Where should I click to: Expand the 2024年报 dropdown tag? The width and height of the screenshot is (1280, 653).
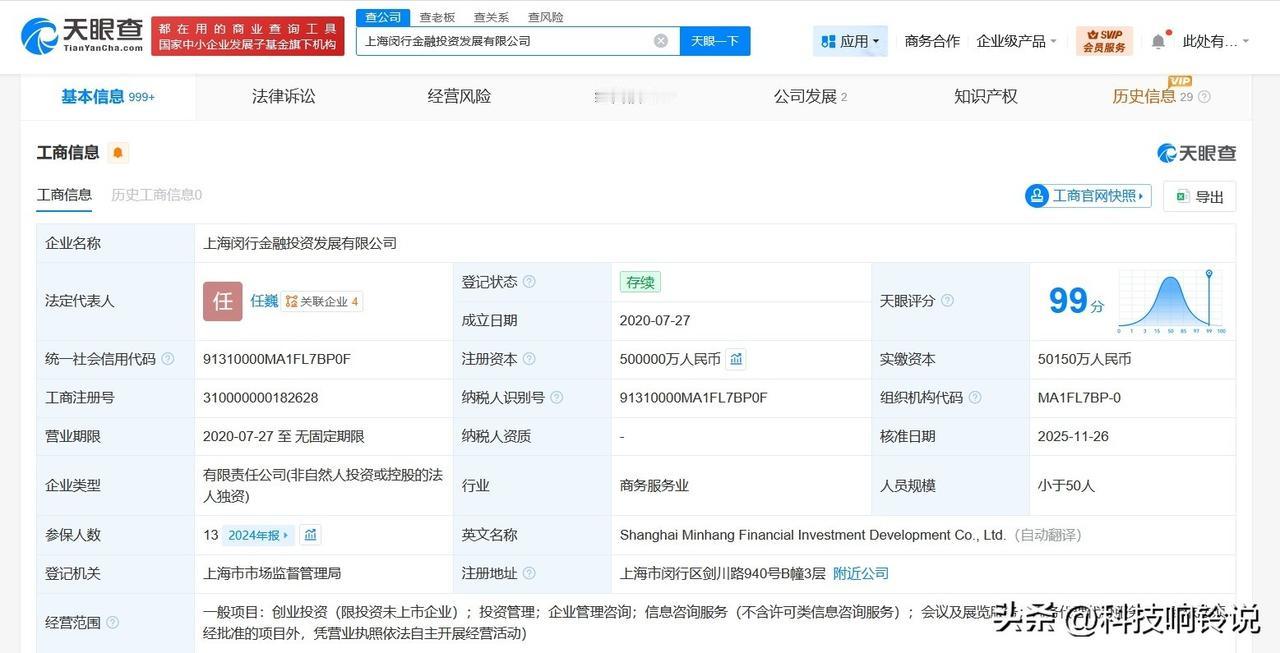click(x=258, y=535)
